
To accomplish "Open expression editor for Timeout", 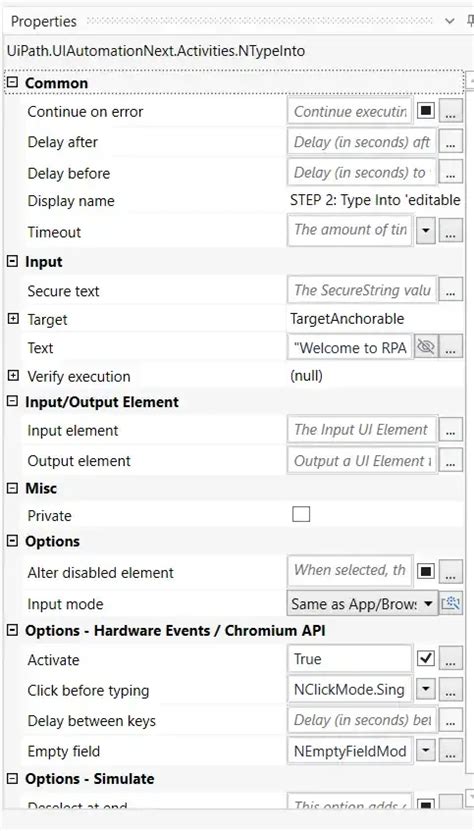I will click(x=450, y=231).
